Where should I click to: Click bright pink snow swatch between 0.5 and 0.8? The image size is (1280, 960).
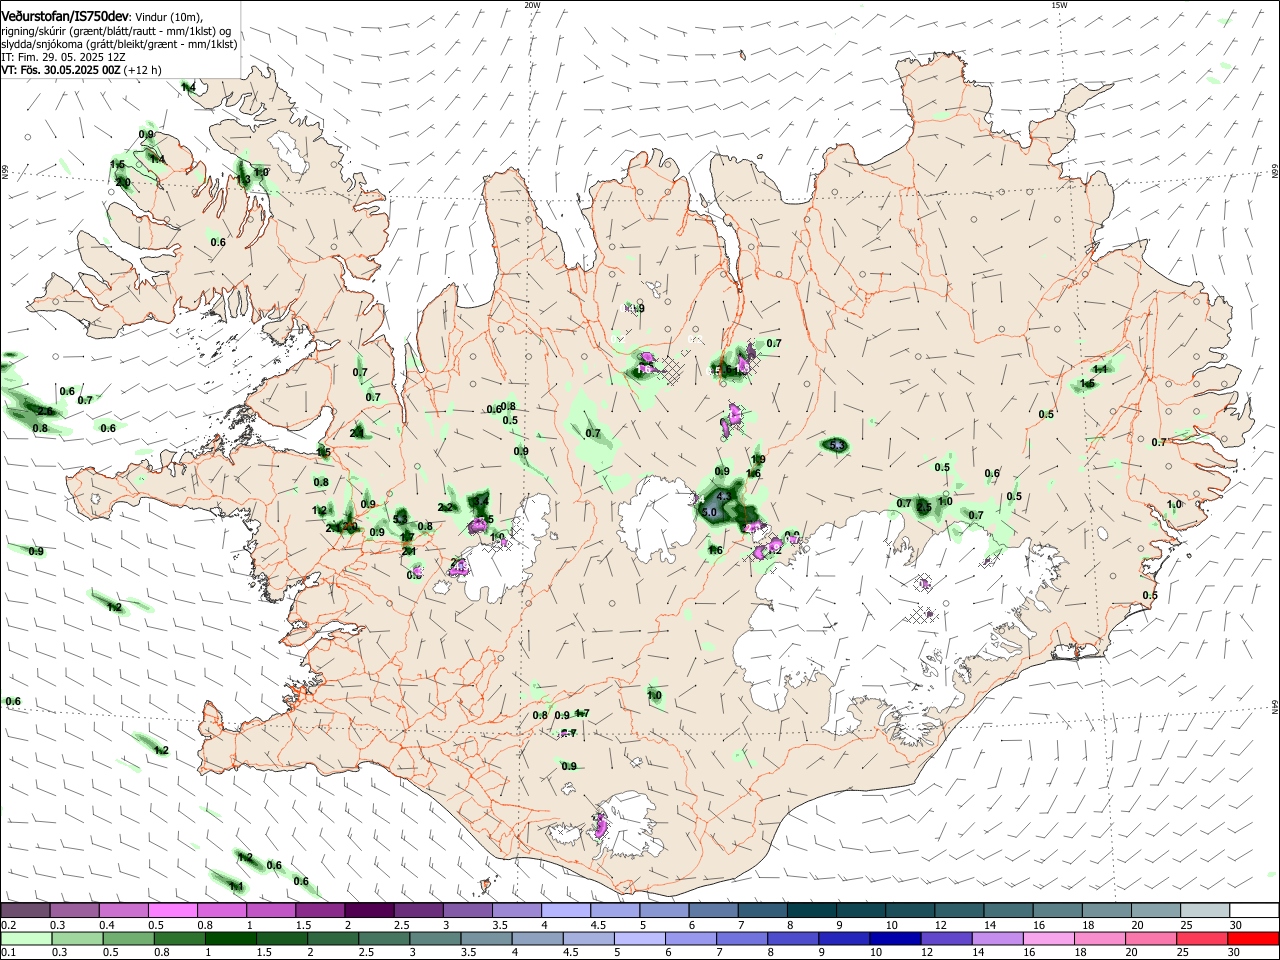(173, 911)
